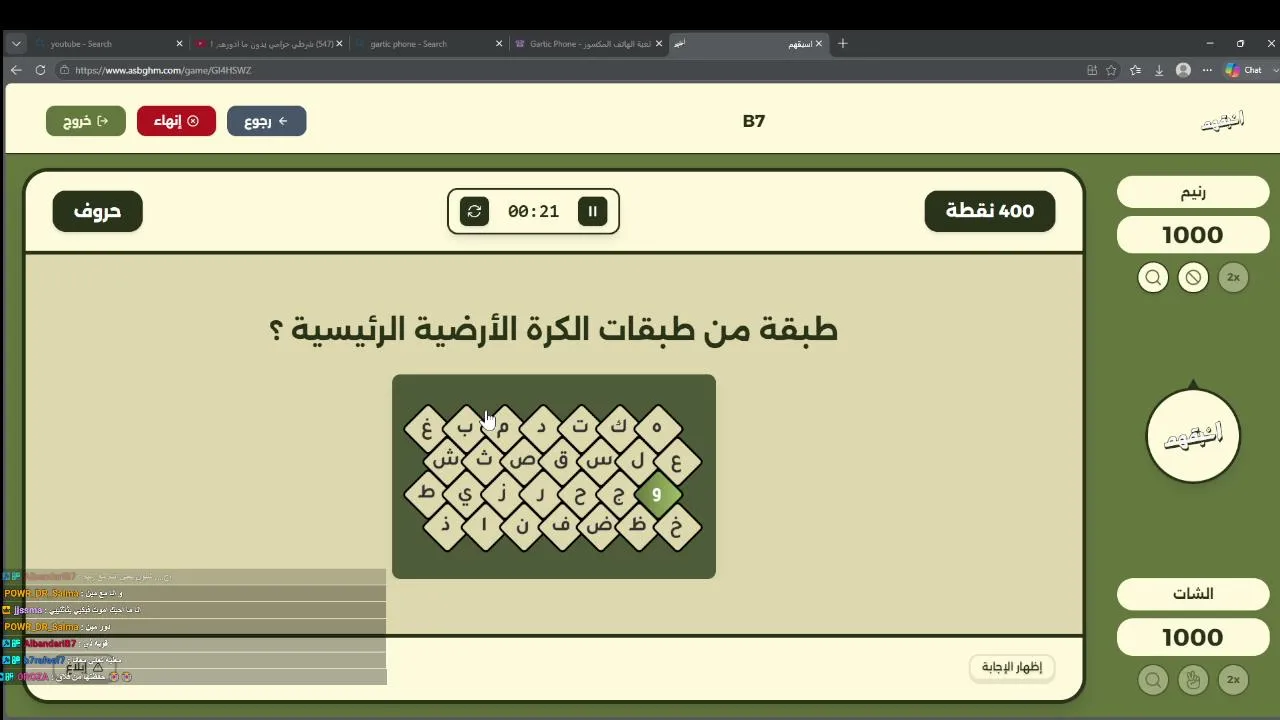This screenshot has width=1280, height=720.
Task: Use block helper icon under رنيم
Action: (x=1193, y=277)
